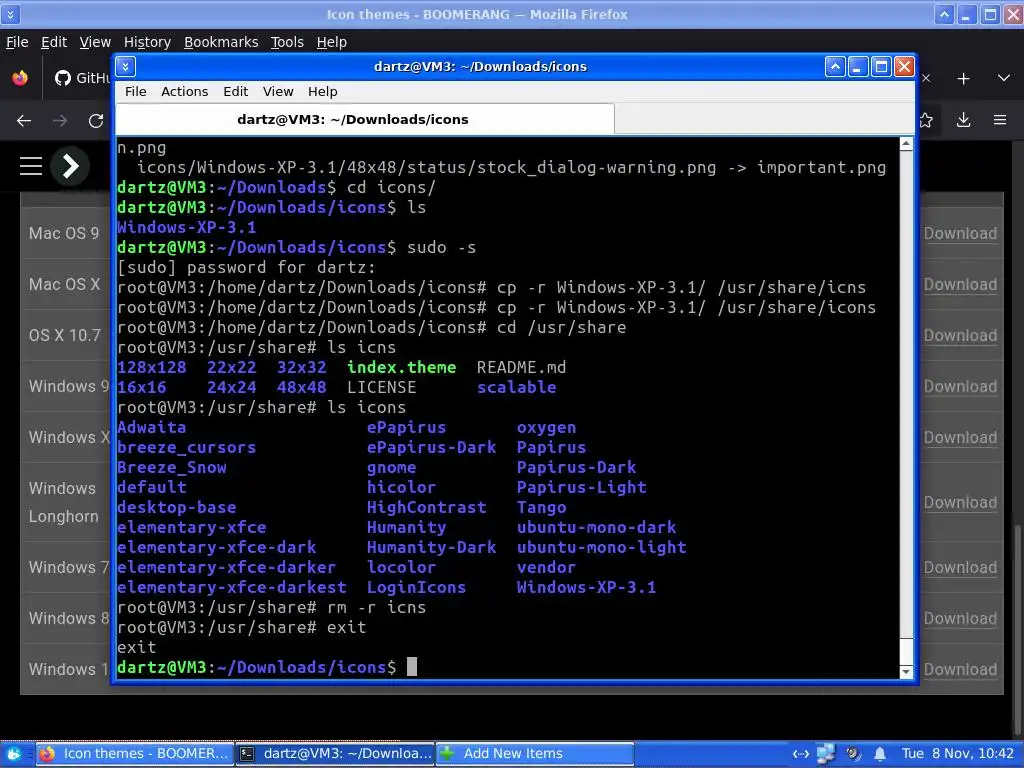Click Download link for Windows 7

pyautogui.click(x=960, y=568)
